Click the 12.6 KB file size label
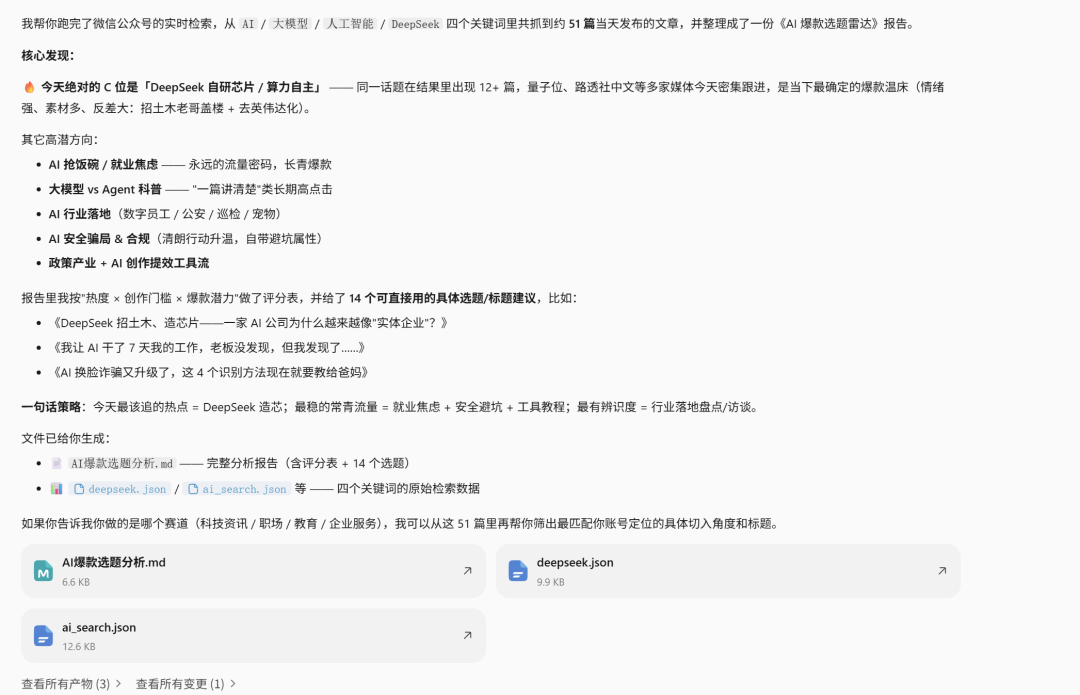 [x=79, y=647]
